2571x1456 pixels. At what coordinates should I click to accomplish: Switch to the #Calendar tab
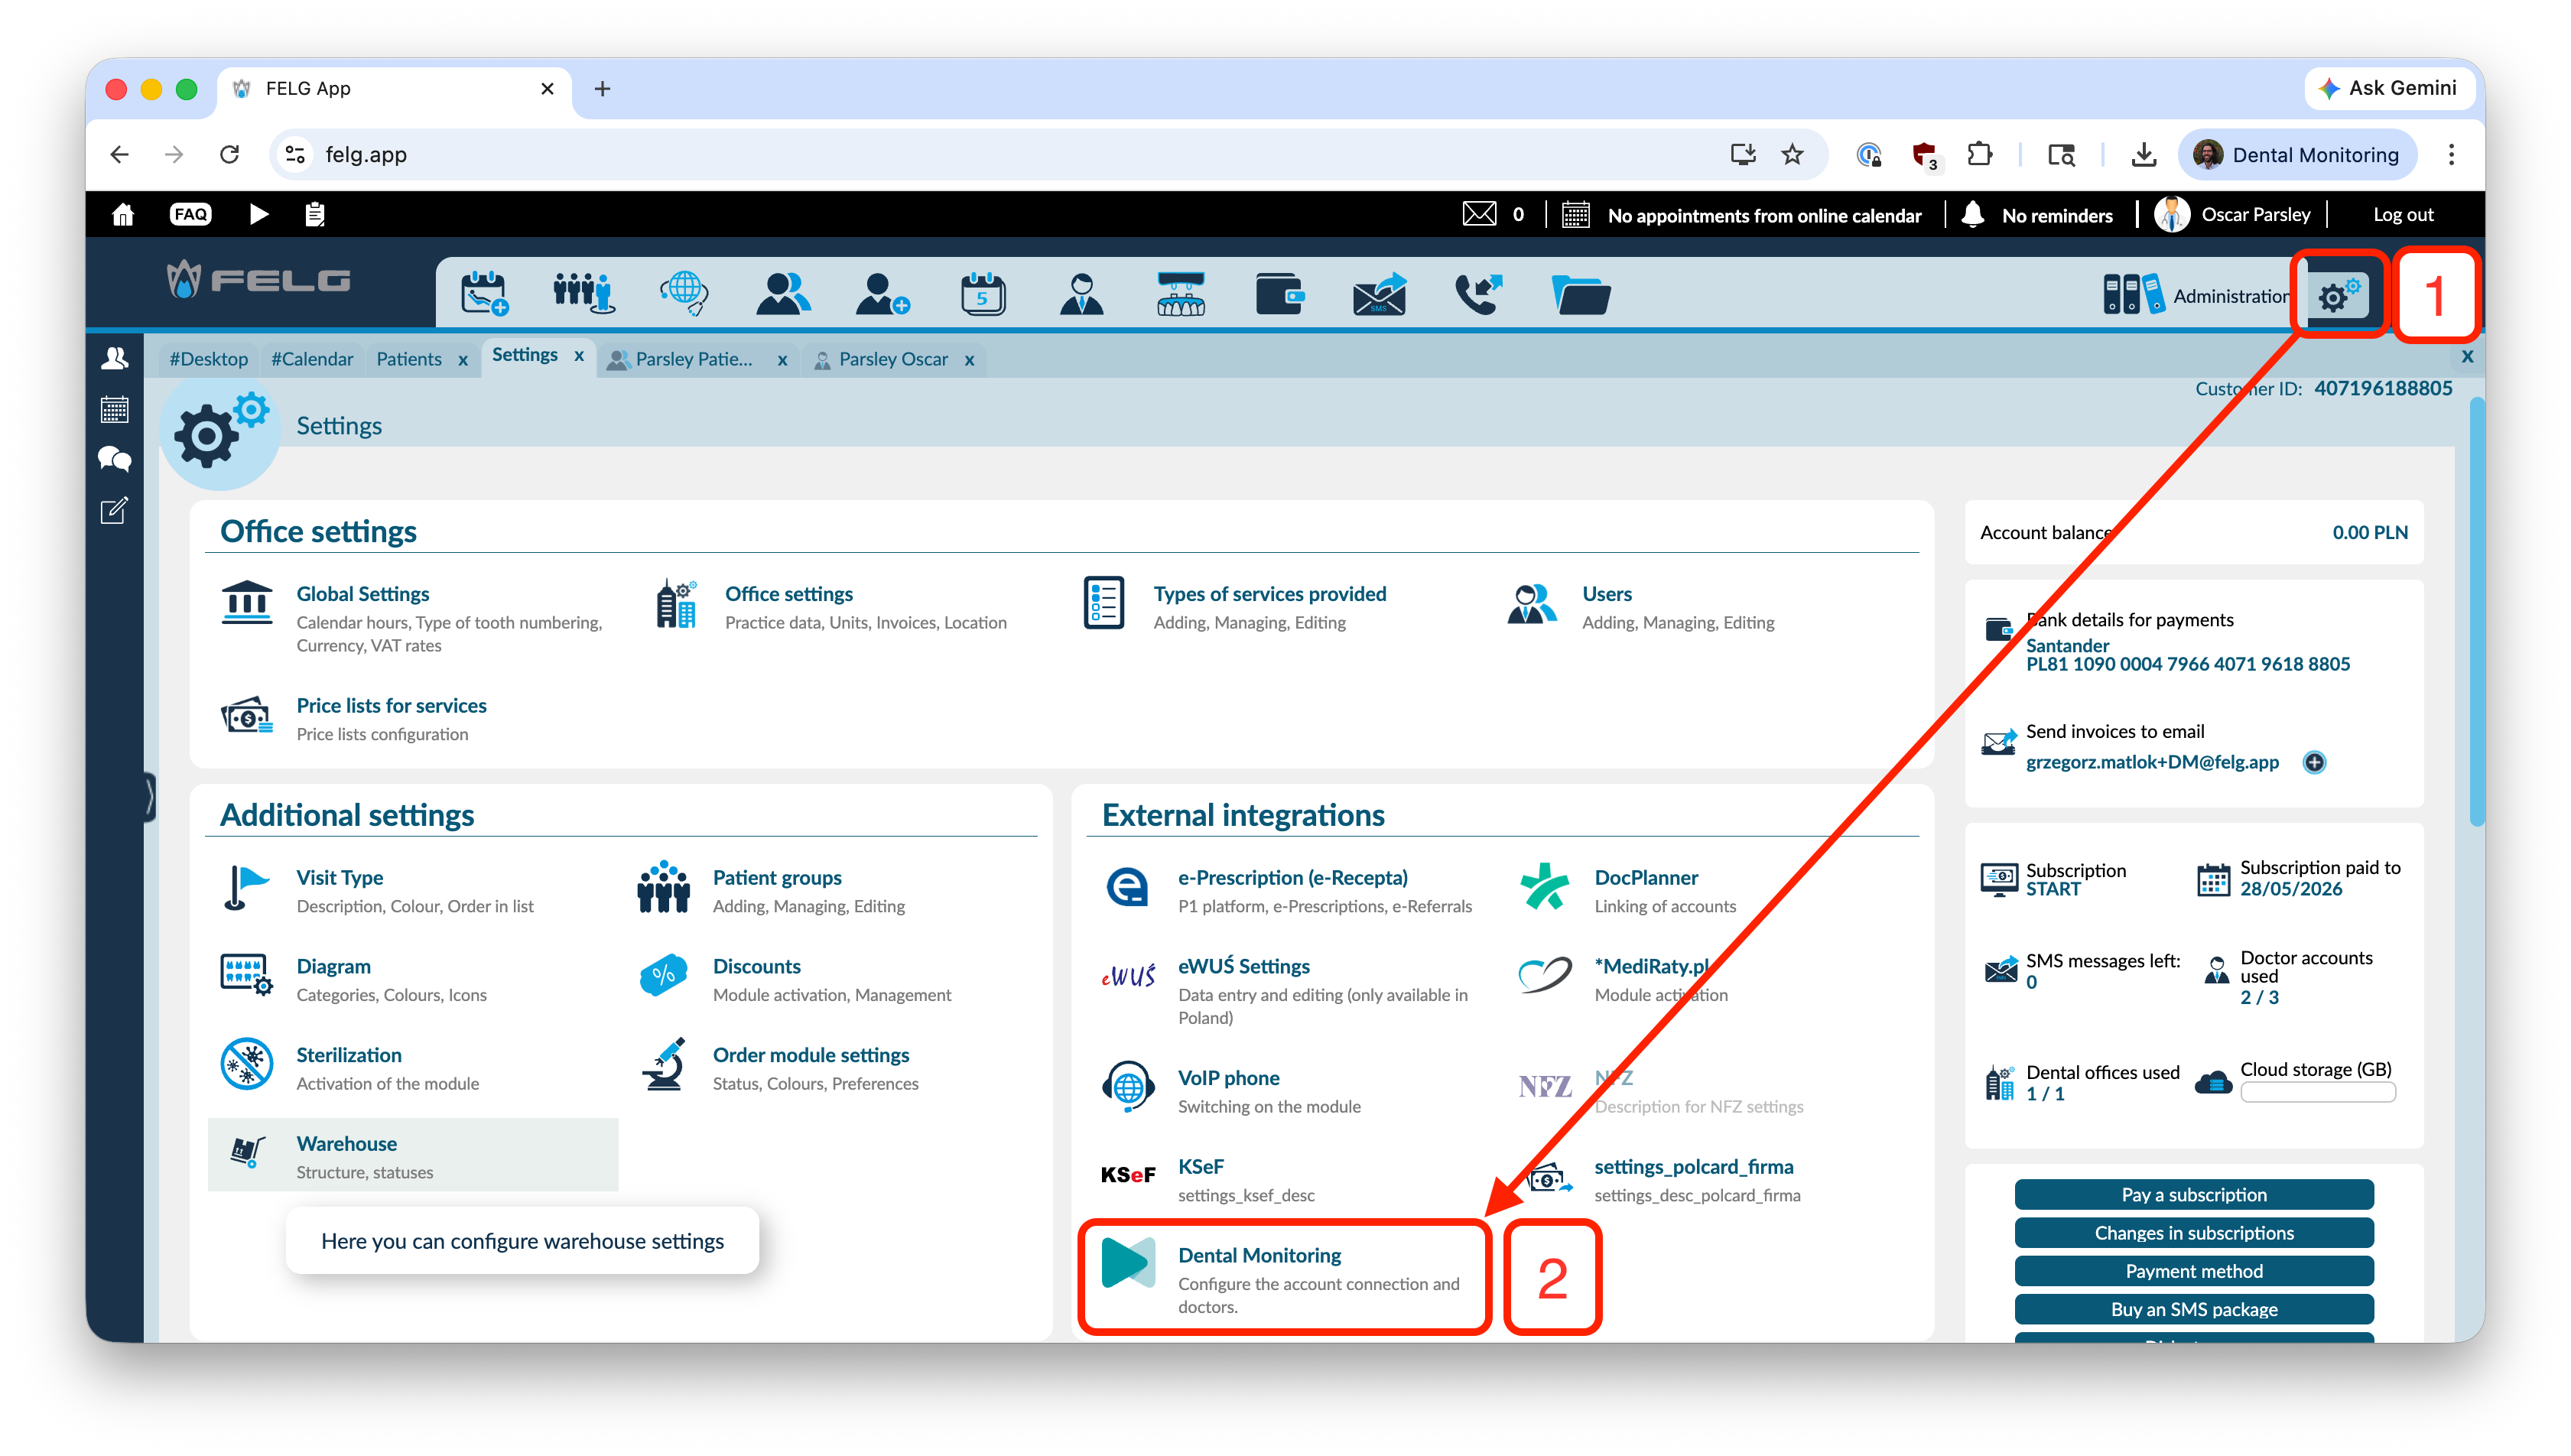coord(312,359)
